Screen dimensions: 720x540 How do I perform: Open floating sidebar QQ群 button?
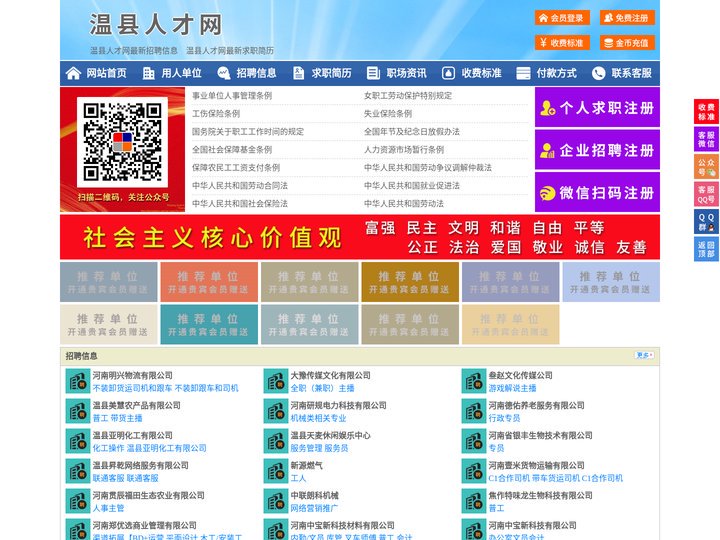coord(706,222)
